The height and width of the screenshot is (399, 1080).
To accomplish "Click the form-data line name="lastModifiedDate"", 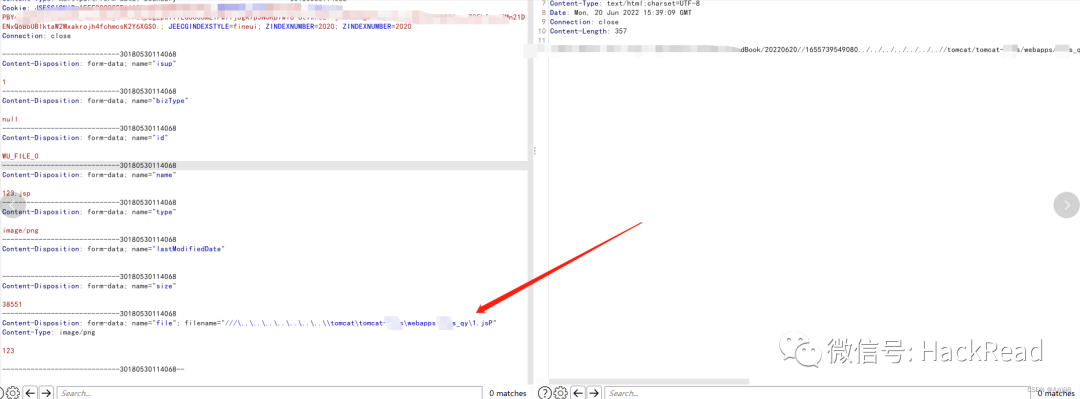I will coord(114,249).
